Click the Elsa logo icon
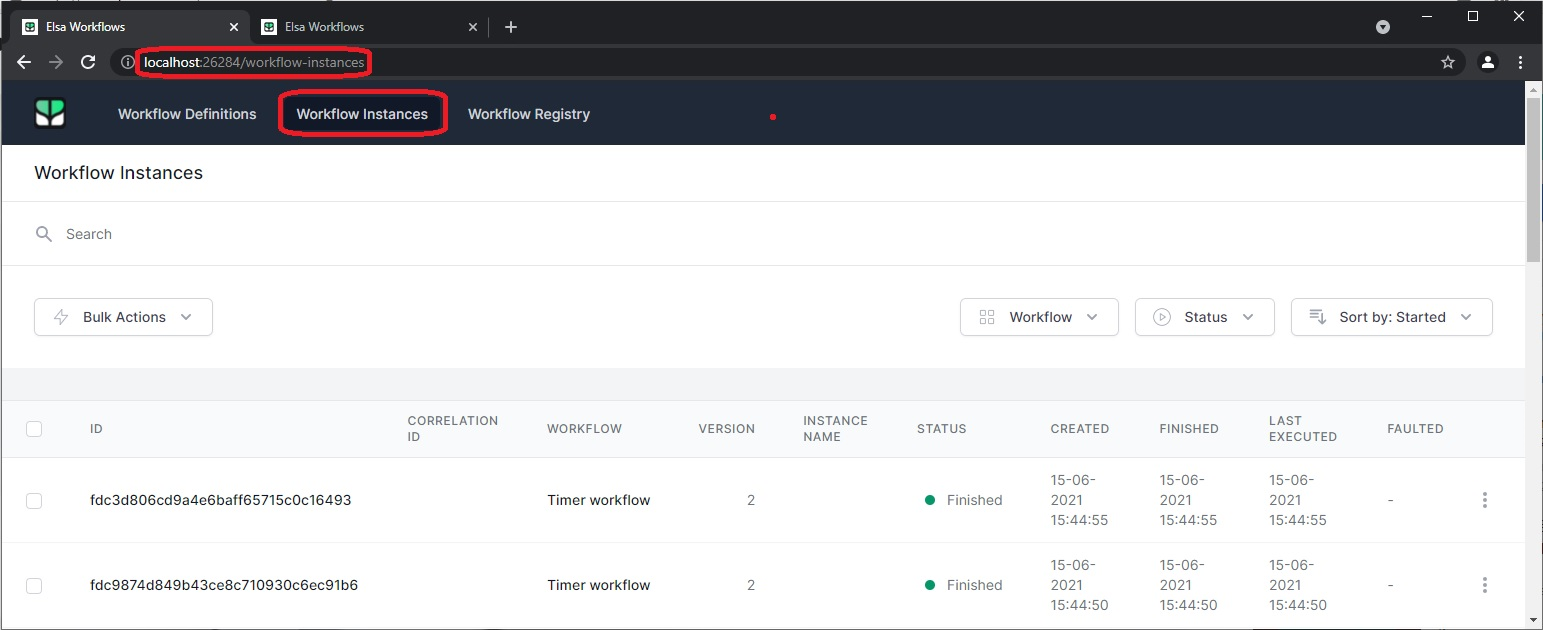The image size is (1543, 630). click(x=48, y=113)
